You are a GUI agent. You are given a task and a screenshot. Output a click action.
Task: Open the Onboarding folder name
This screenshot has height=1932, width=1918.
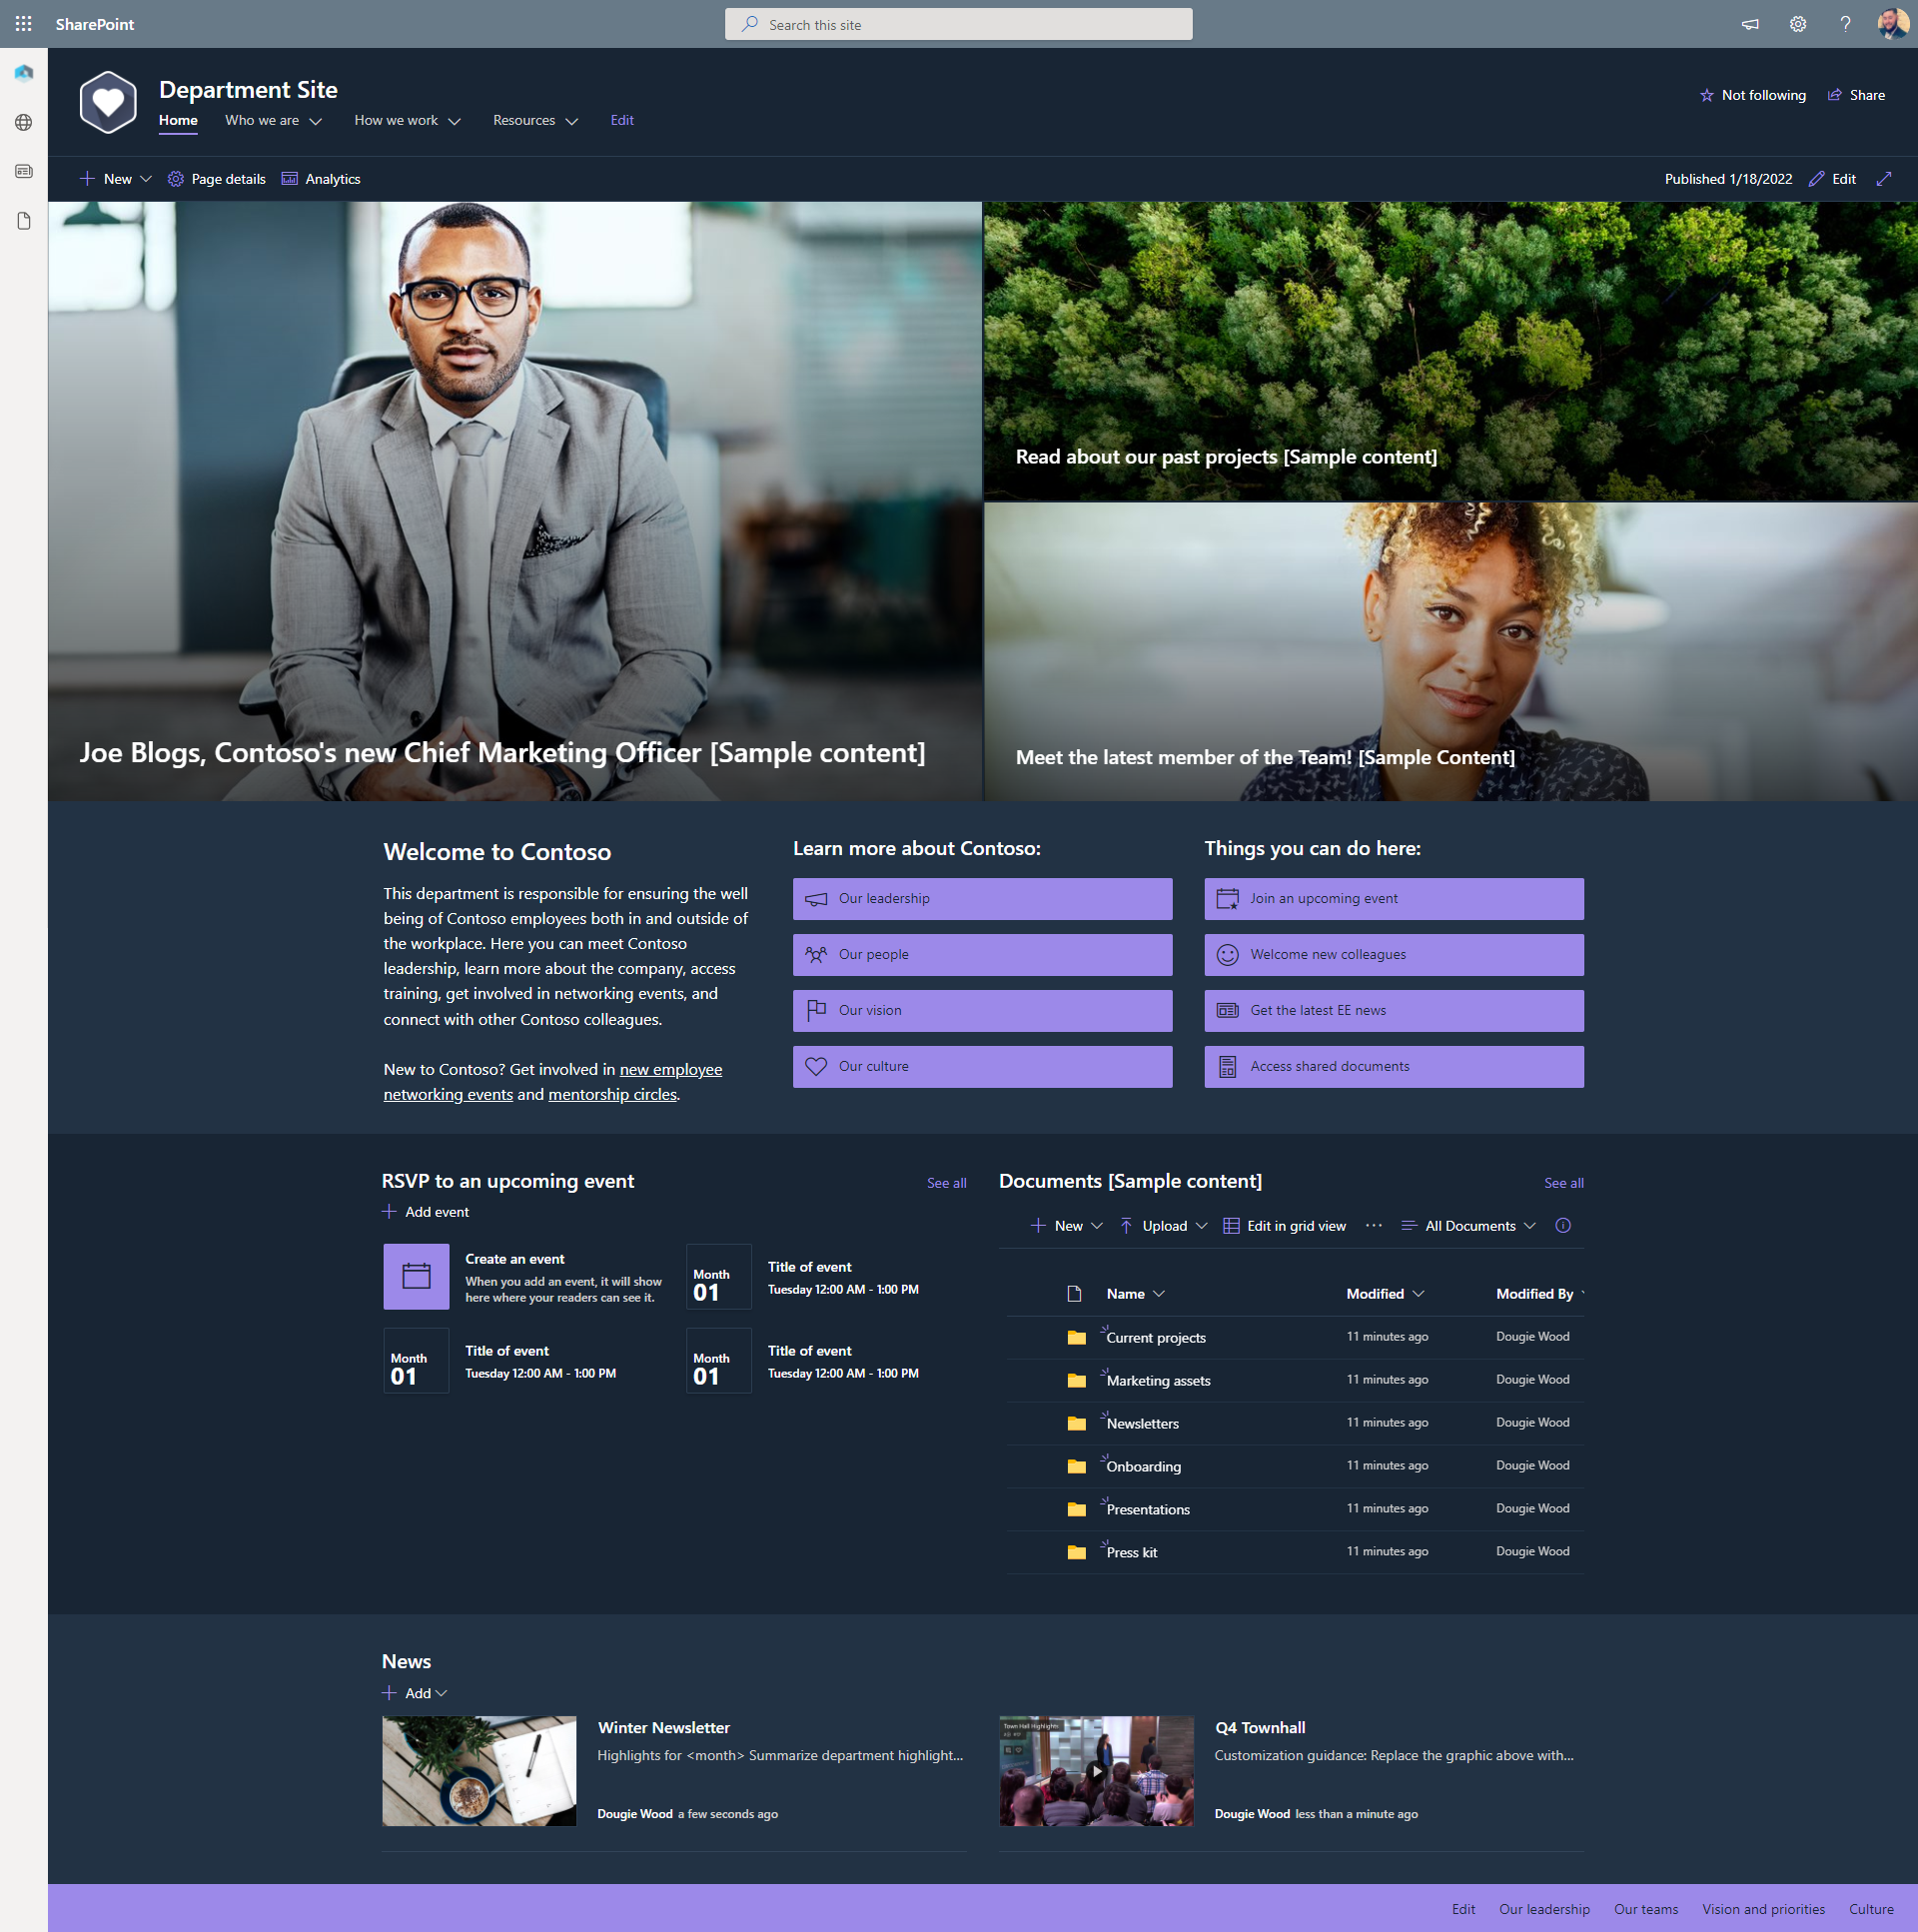point(1143,1467)
